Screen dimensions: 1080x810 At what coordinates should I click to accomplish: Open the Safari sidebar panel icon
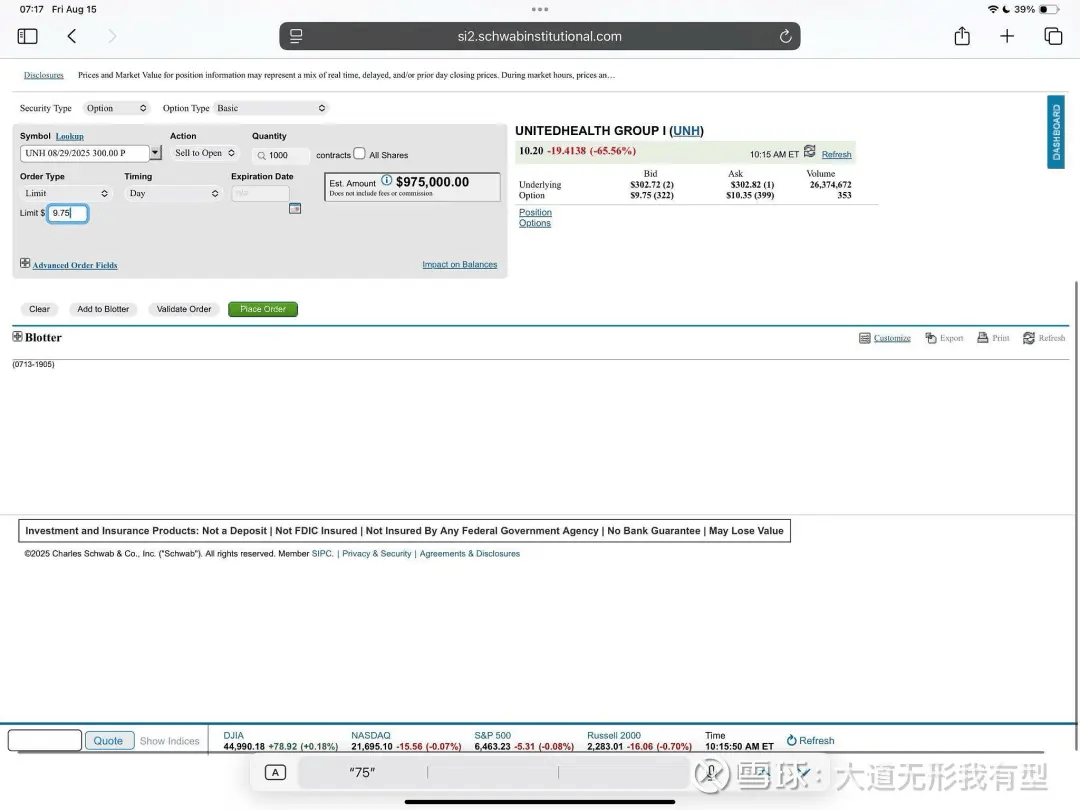point(27,36)
